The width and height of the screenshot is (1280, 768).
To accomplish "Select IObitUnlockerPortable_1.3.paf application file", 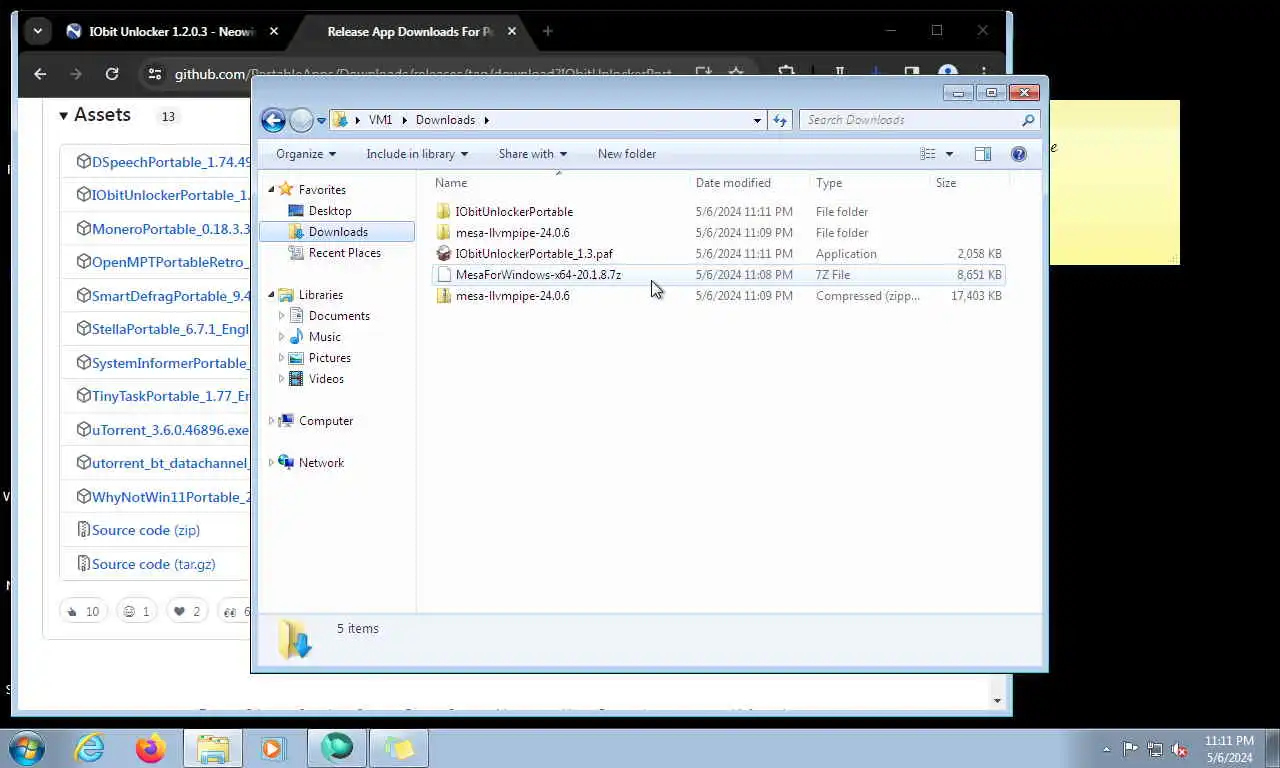I will coord(534,254).
